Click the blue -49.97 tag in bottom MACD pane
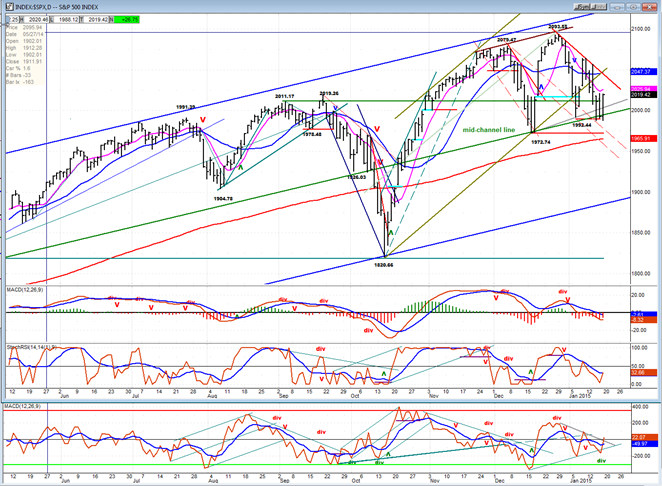The image size is (662, 486). (x=643, y=444)
